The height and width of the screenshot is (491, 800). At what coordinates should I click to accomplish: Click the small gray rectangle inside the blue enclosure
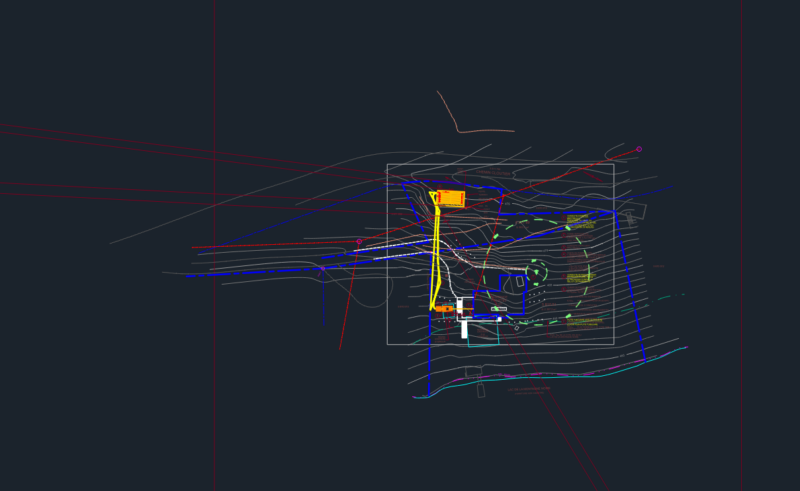click(x=520, y=281)
